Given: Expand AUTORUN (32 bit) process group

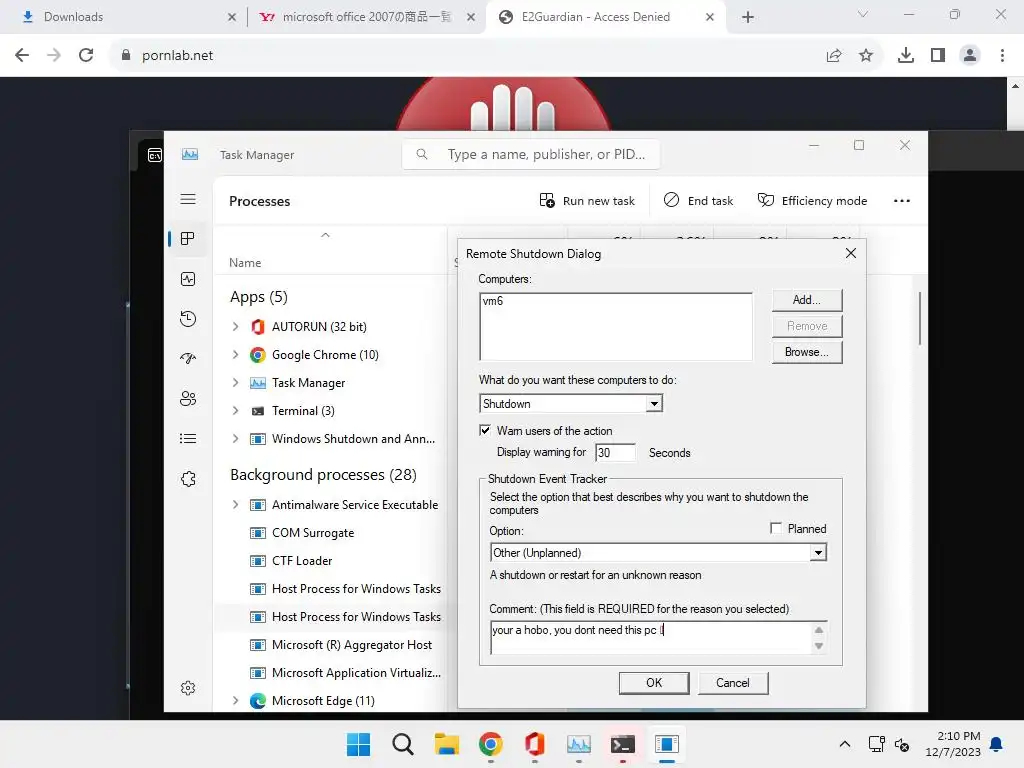Looking at the screenshot, I should click(236, 327).
